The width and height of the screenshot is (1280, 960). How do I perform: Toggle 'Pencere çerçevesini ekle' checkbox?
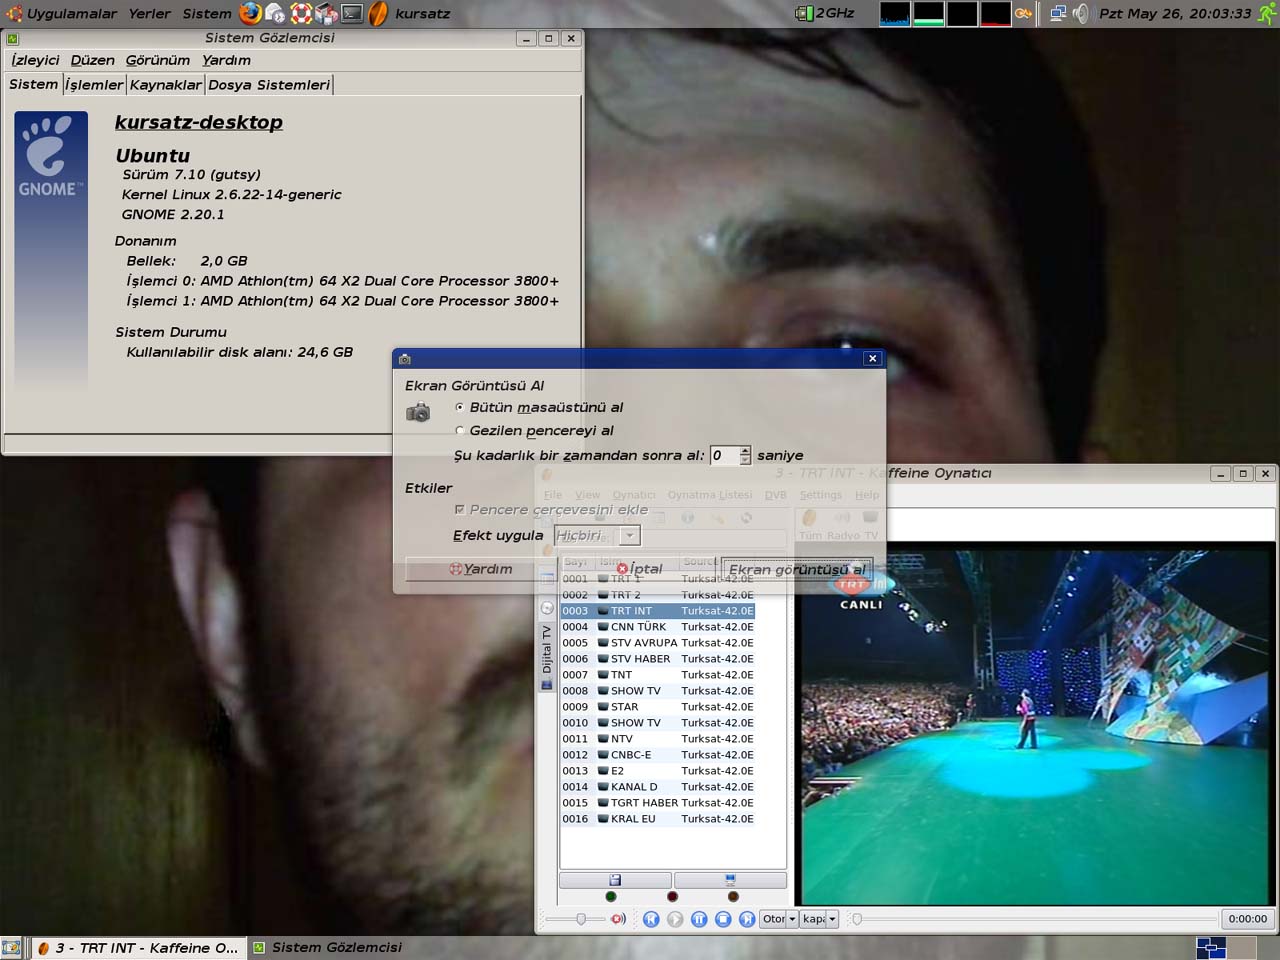551,509
